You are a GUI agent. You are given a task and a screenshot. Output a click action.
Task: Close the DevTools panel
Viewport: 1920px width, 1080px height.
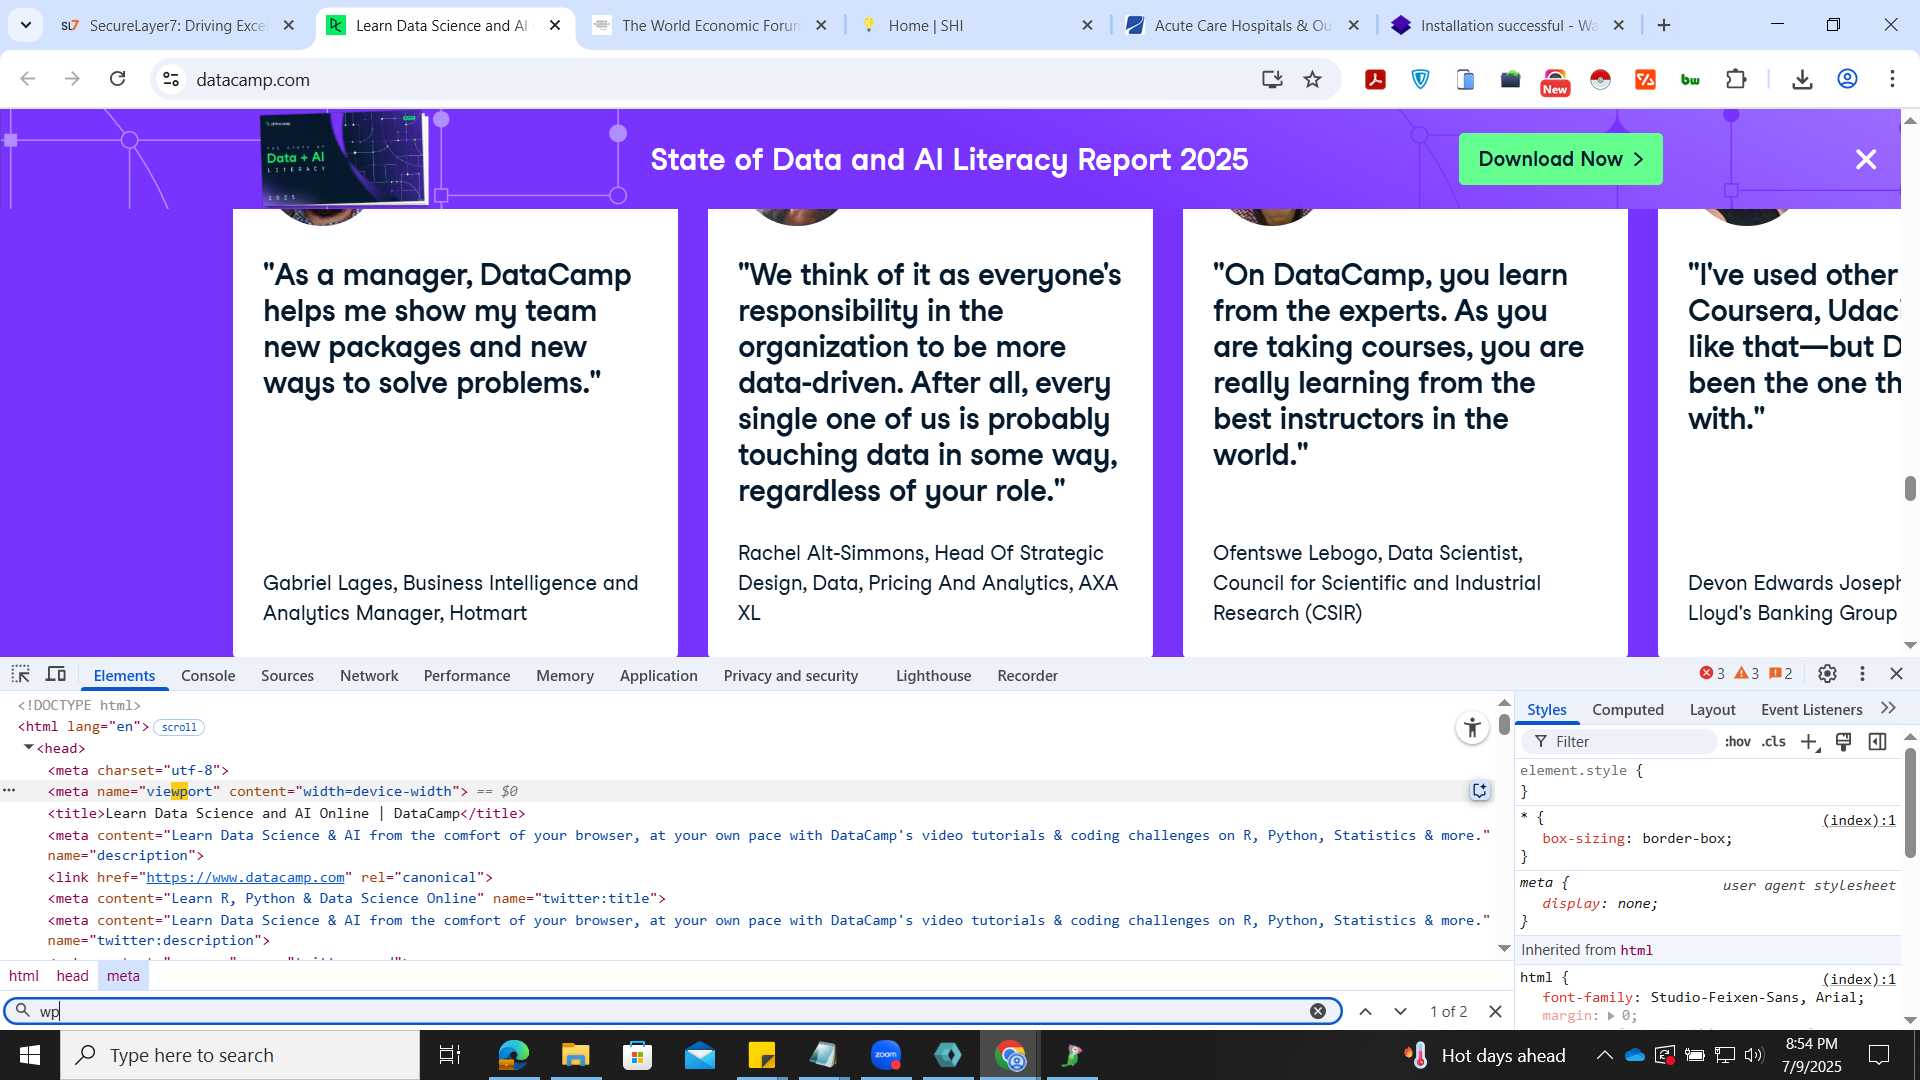[1896, 674]
